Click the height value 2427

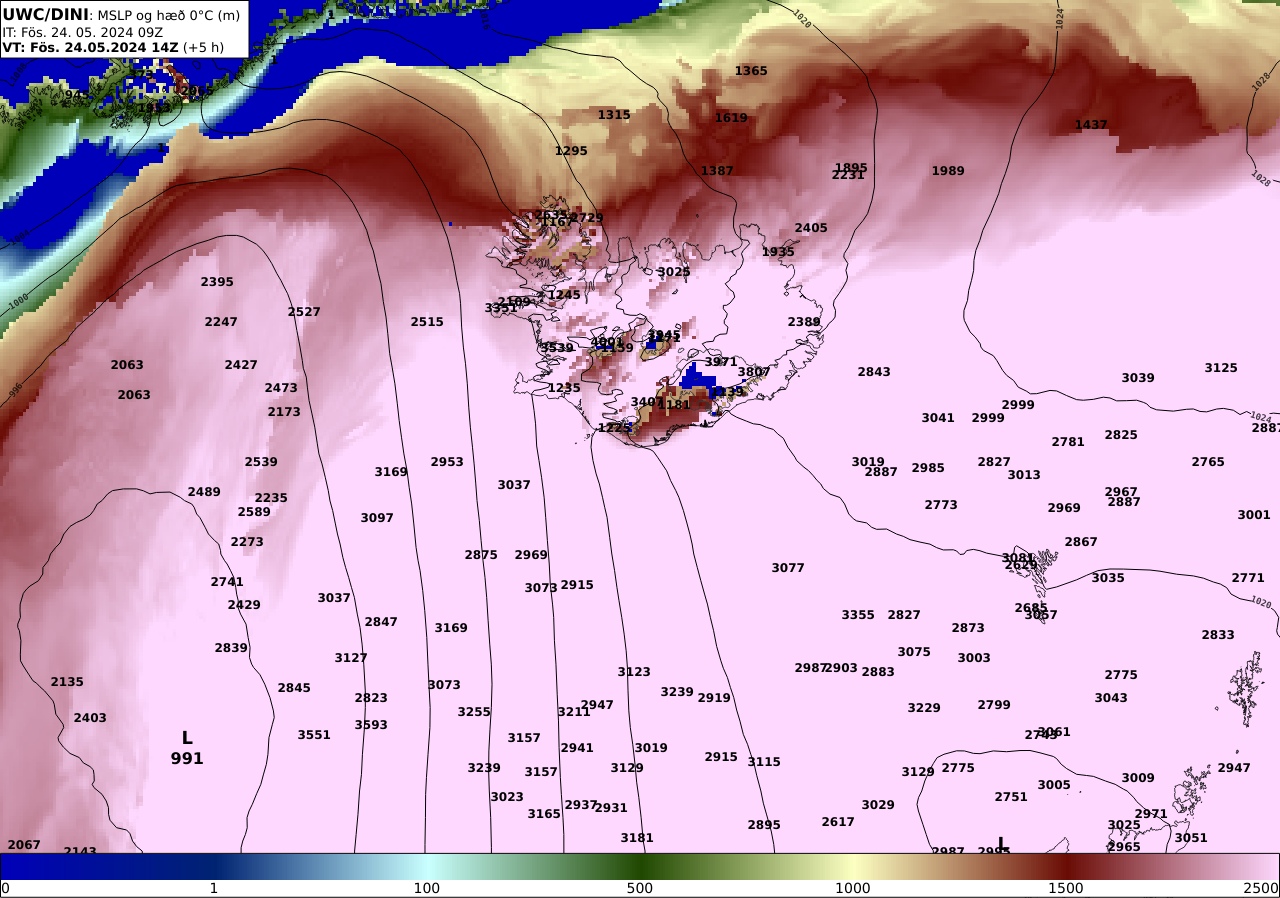coord(241,365)
